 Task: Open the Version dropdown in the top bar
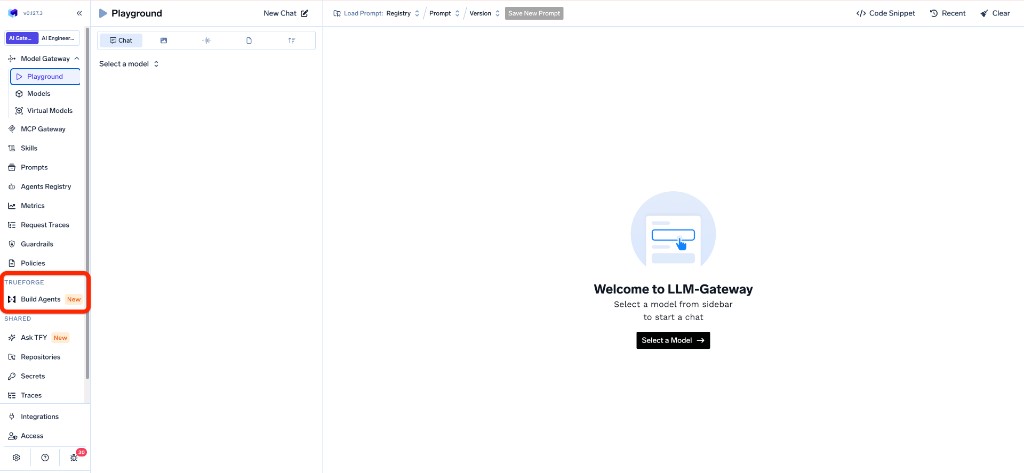485,13
